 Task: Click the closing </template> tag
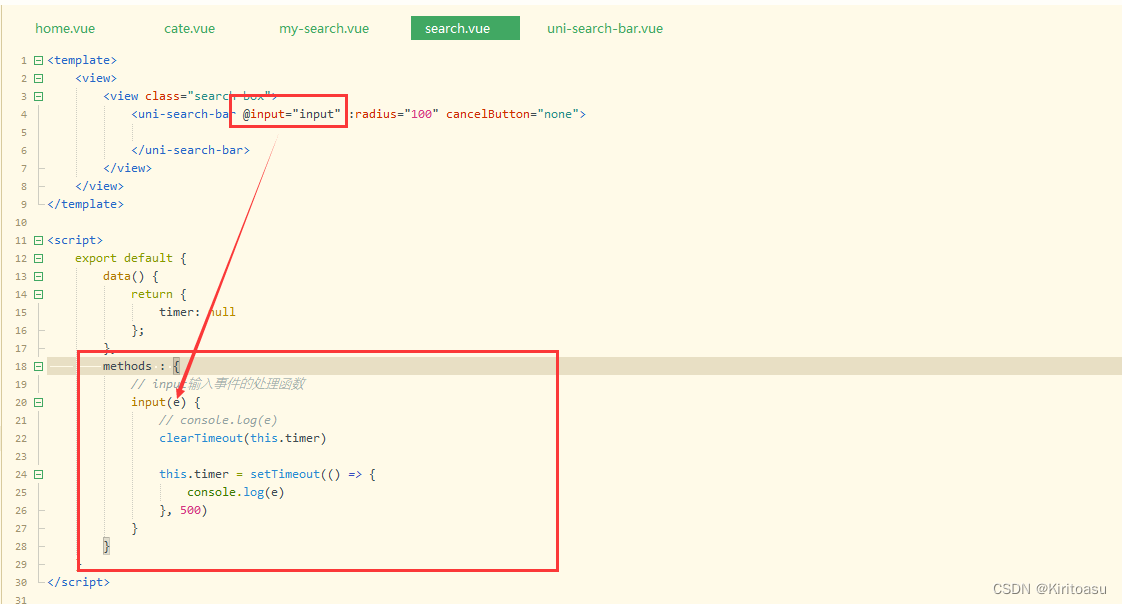coord(85,204)
